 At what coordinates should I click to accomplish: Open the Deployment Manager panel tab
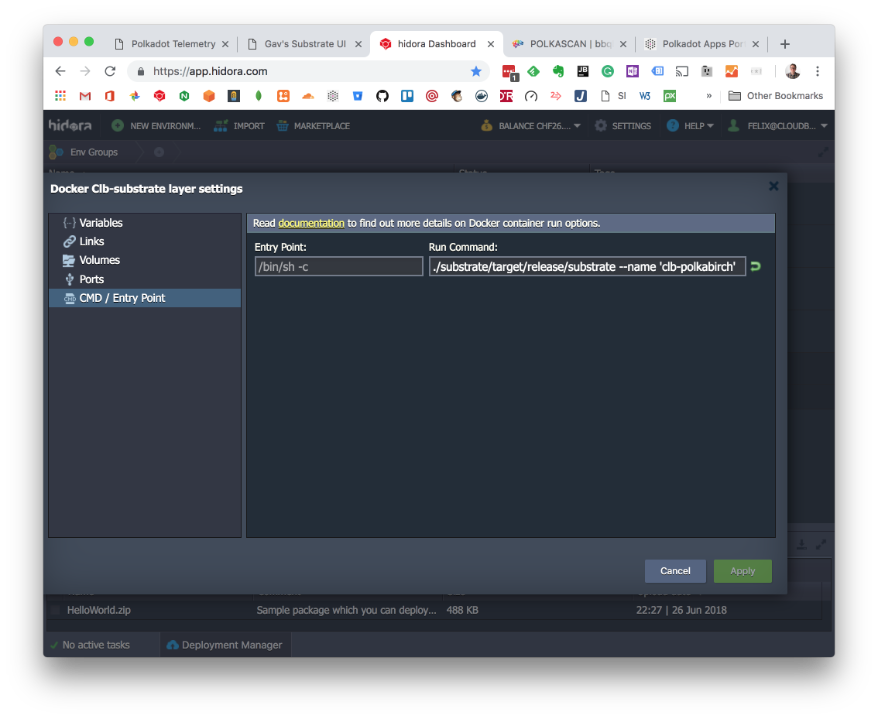[x=225, y=645]
